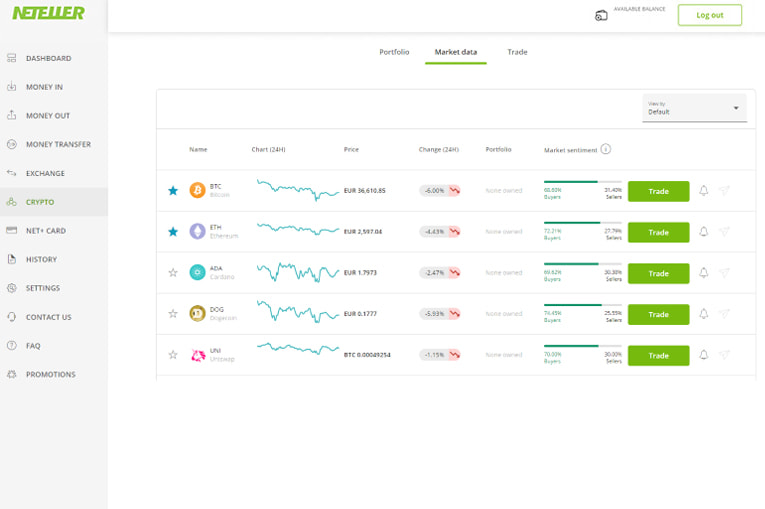Click the Uniswap unicorn icon
Screen dimensions: 765x509
coord(198,355)
